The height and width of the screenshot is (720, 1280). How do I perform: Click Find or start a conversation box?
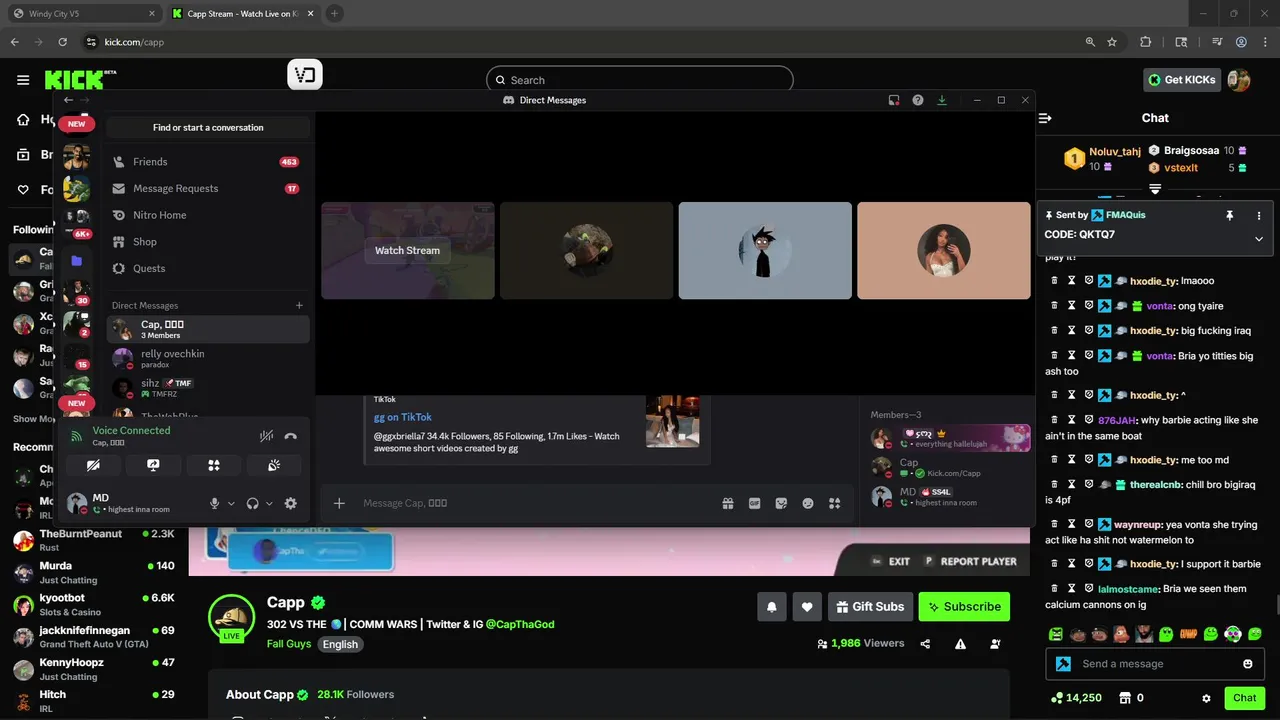[208, 127]
